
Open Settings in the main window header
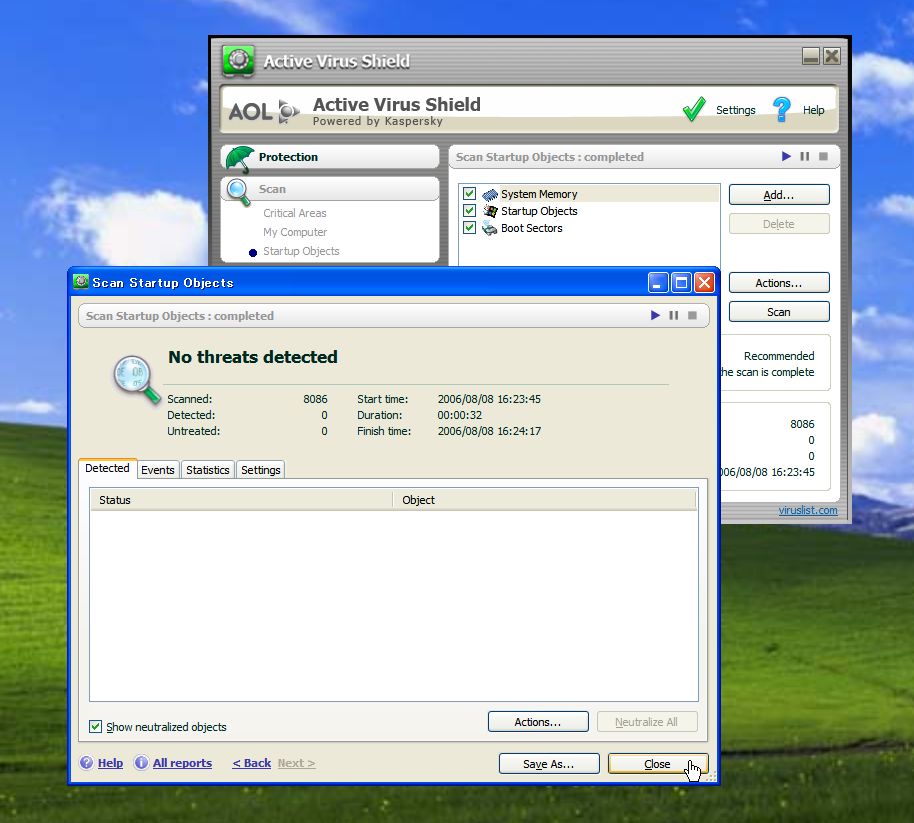[736, 110]
